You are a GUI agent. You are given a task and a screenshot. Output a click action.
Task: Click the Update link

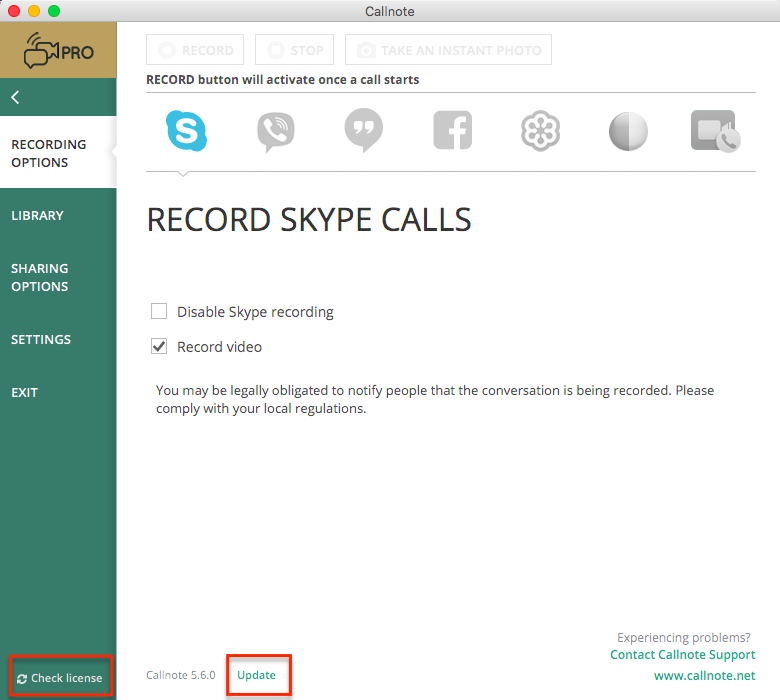click(256, 675)
